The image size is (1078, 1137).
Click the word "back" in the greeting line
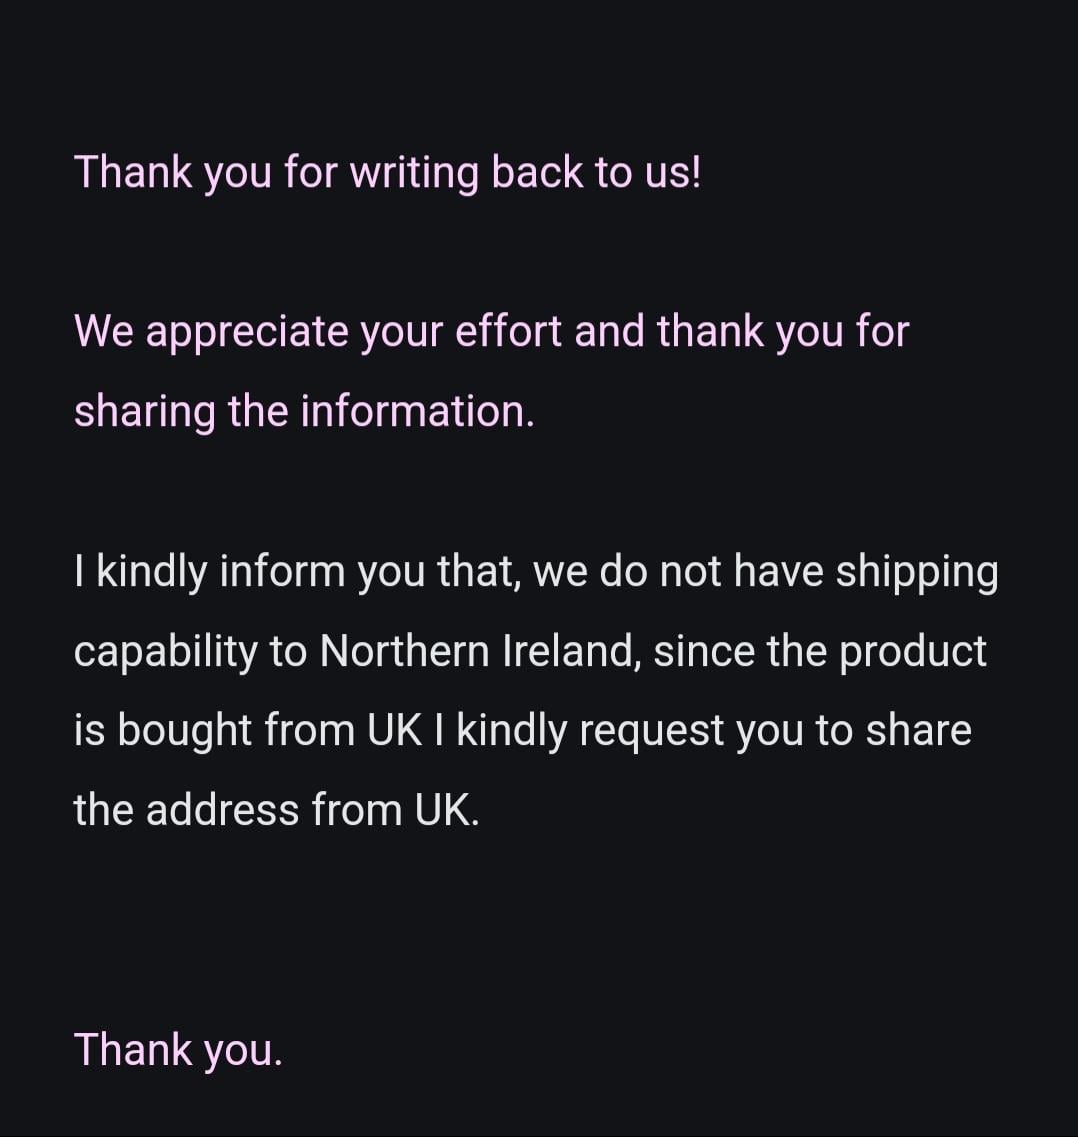tap(537, 172)
